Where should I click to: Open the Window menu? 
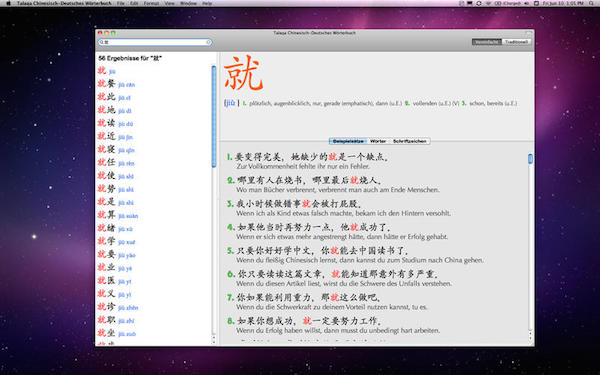(188, 3)
